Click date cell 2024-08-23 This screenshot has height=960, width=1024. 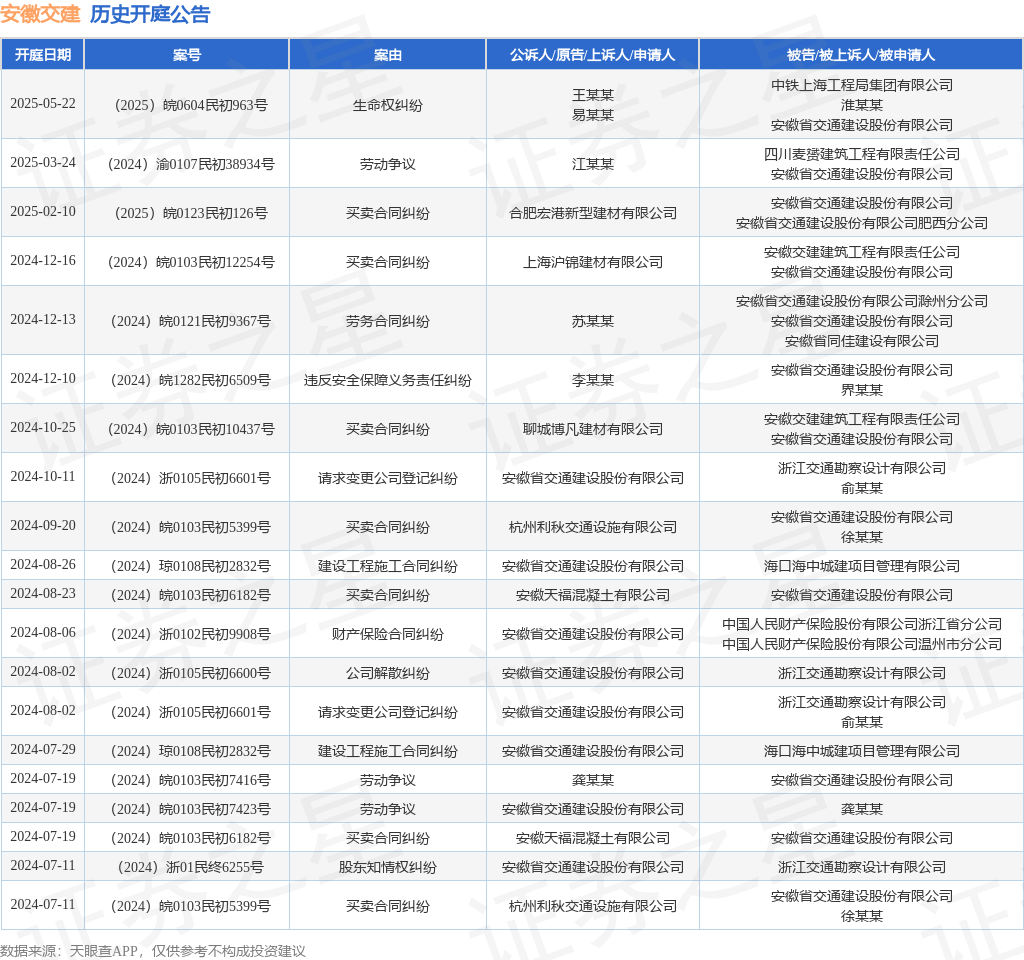(x=42, y=594)
